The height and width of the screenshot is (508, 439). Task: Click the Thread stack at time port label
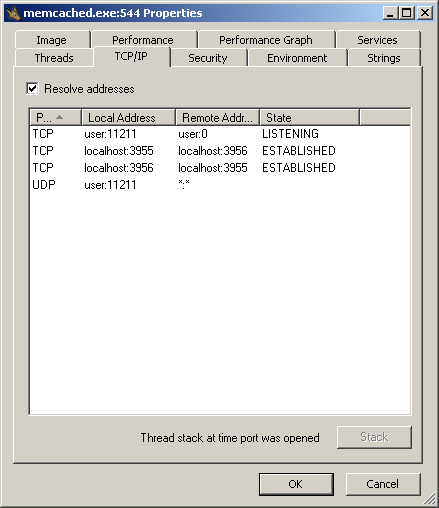point(230,438)
